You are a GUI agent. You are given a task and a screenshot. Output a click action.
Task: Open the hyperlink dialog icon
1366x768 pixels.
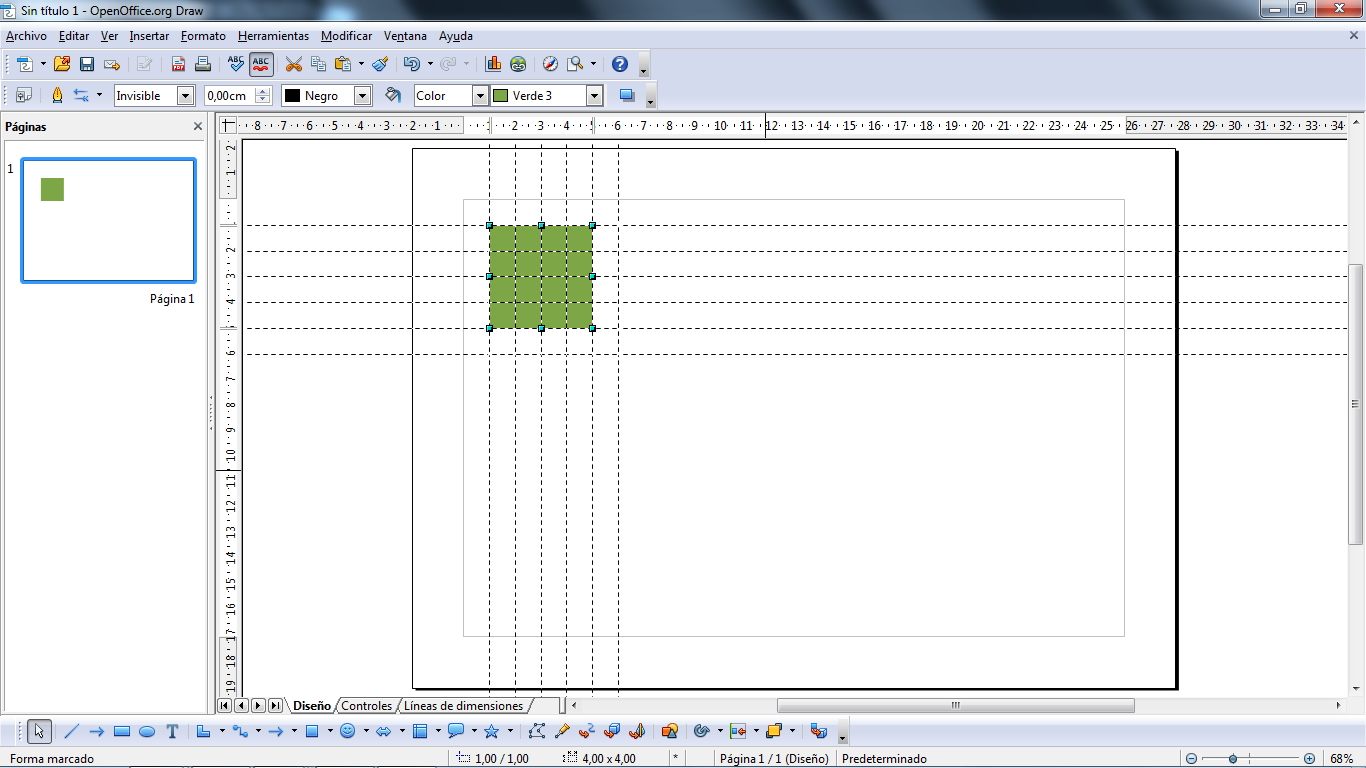pyautogui.click(x=518, y=64)
